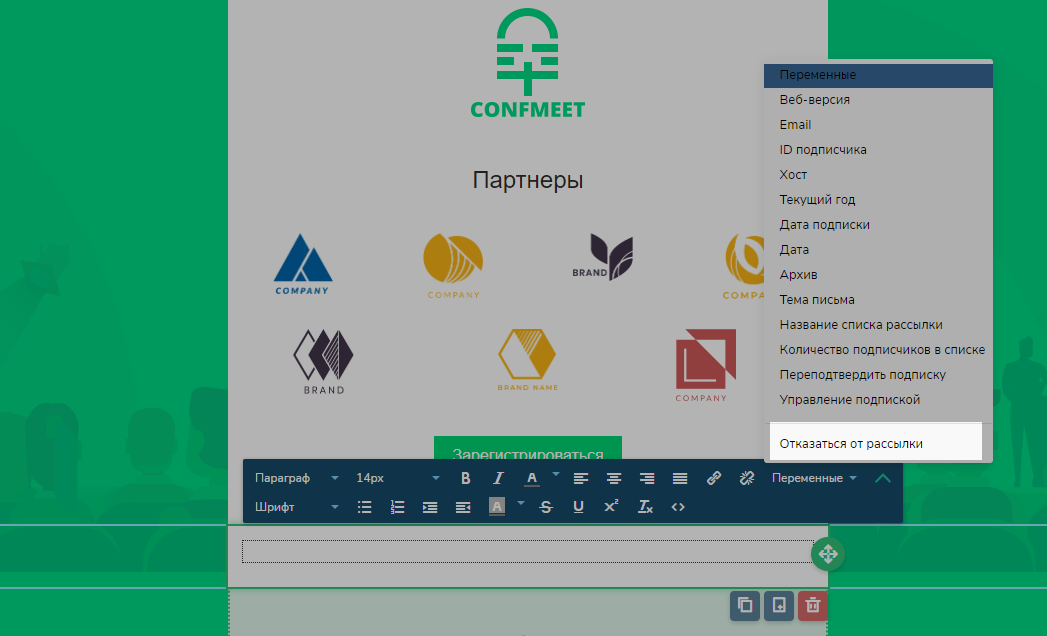Select the dark leaf BRAND logo
Viewport: 1047px width, 636px height.
(603, 257)
